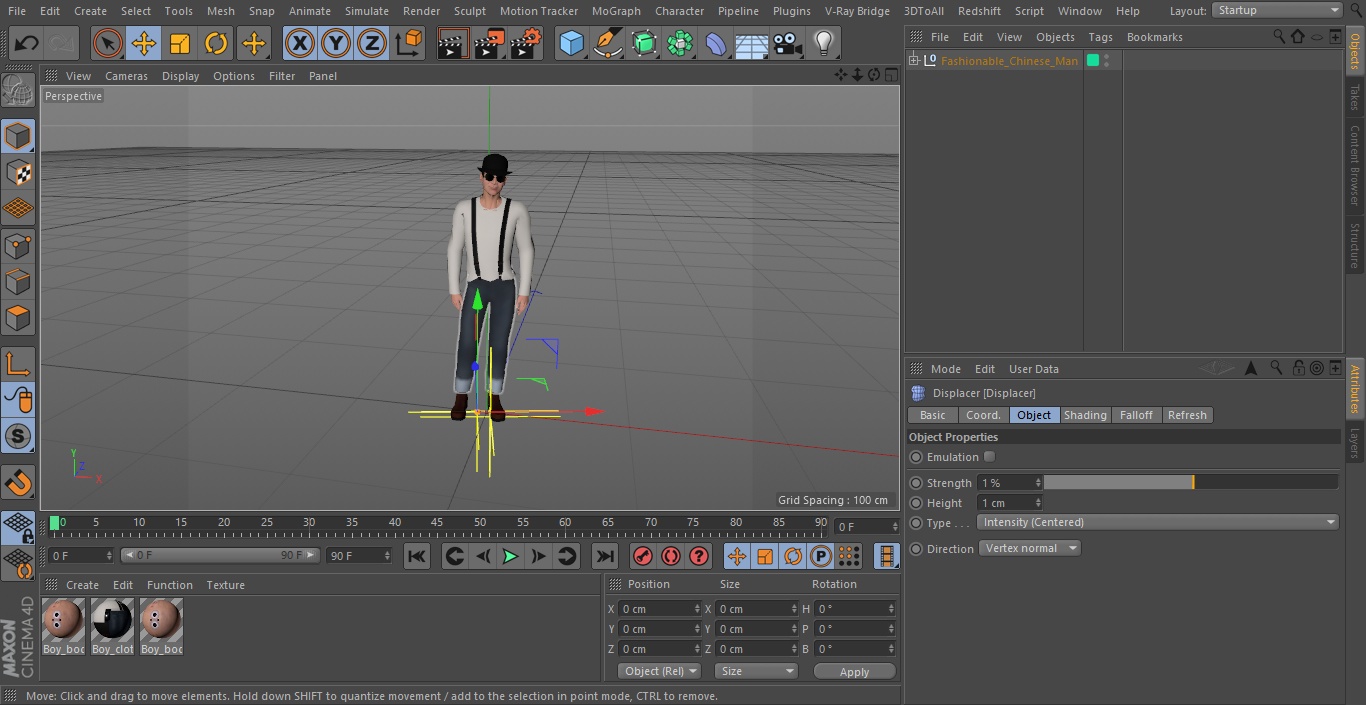1366x705 pixels.
Task: Activate the Move tool in top toolbar
Action: coord(144,44)
